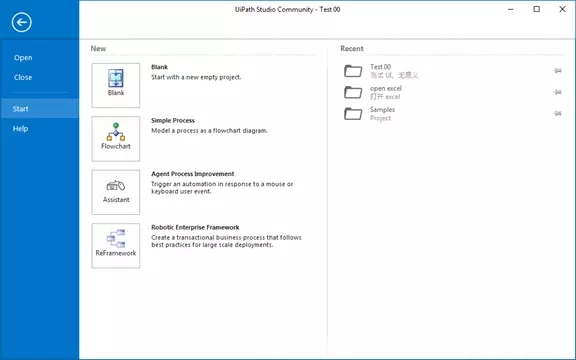Choose the Assistant template tile
The width and height of the screenshot is (576, 360).
click(116, 192)
